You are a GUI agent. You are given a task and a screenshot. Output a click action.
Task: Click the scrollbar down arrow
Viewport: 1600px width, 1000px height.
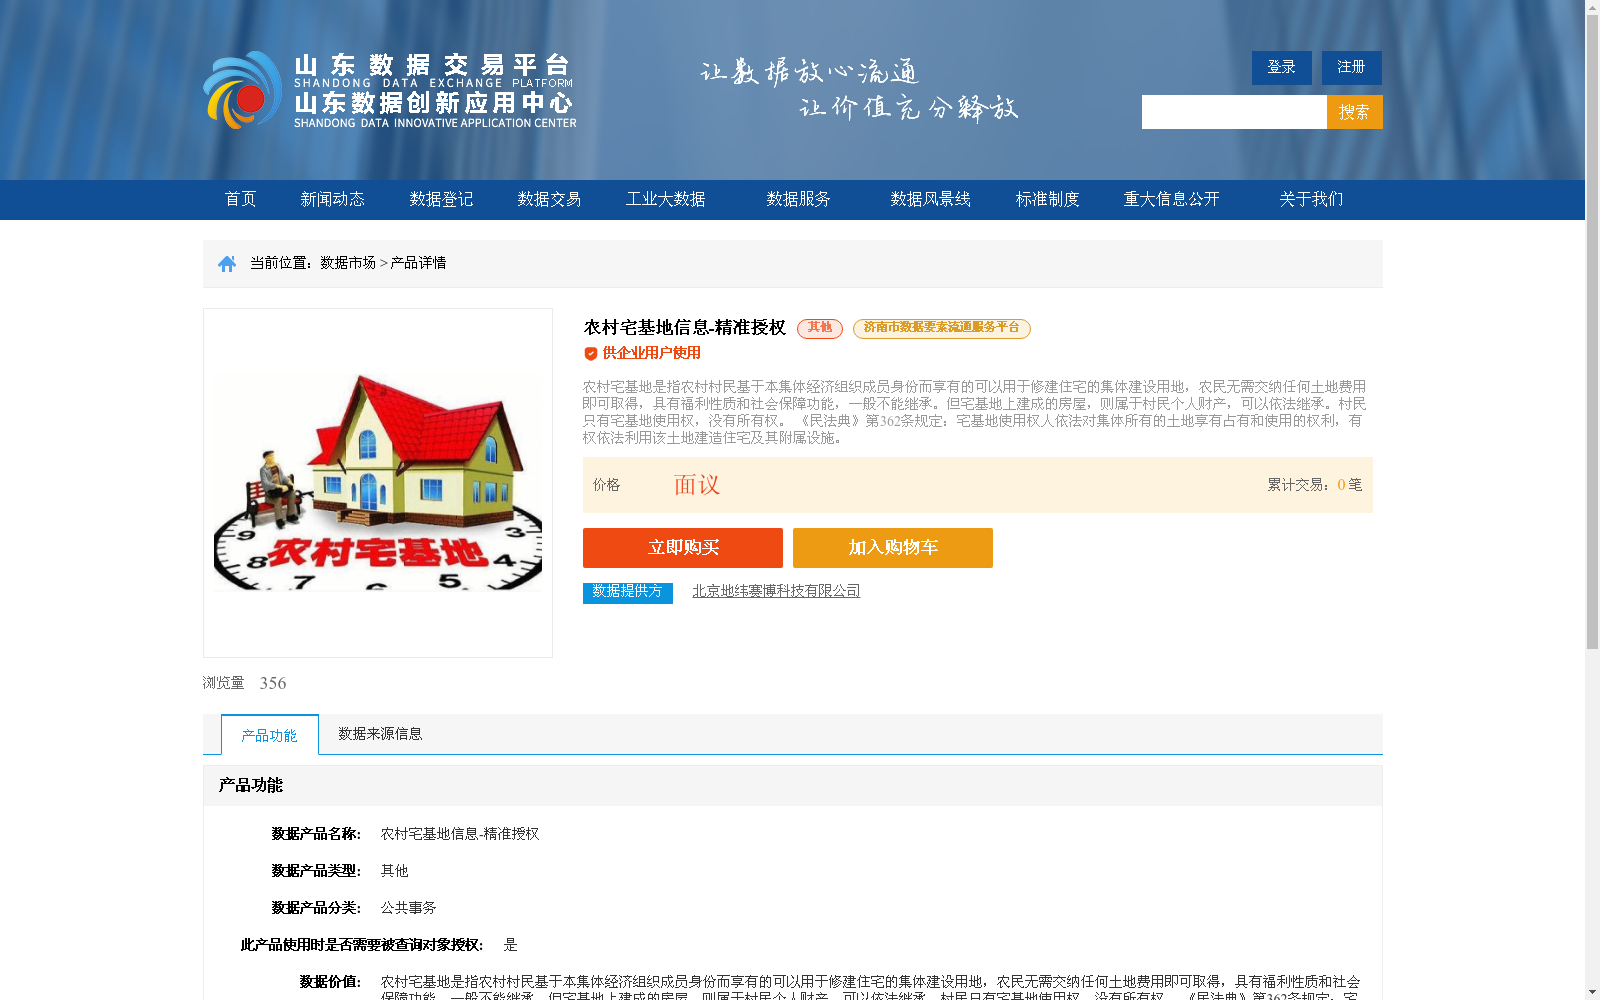[1592, 992]
